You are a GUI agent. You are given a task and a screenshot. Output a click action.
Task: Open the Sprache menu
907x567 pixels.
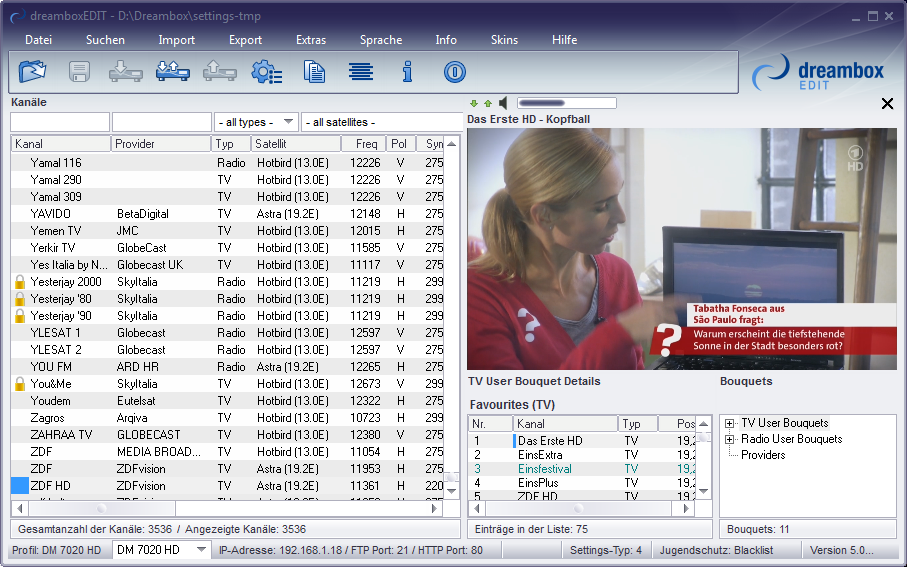click(x=381, y=40)
